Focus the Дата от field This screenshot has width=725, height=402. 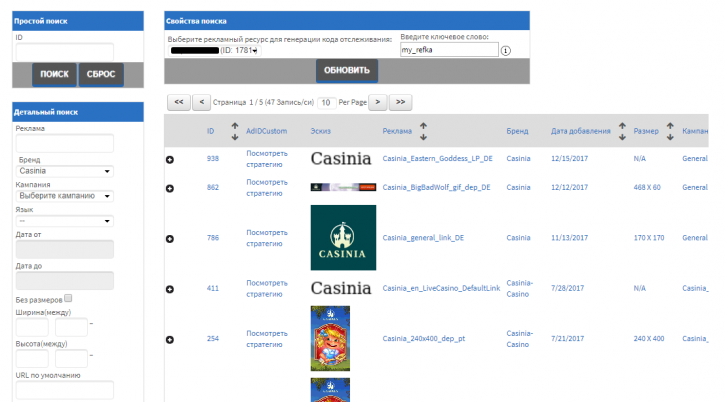tap(65, 249)
